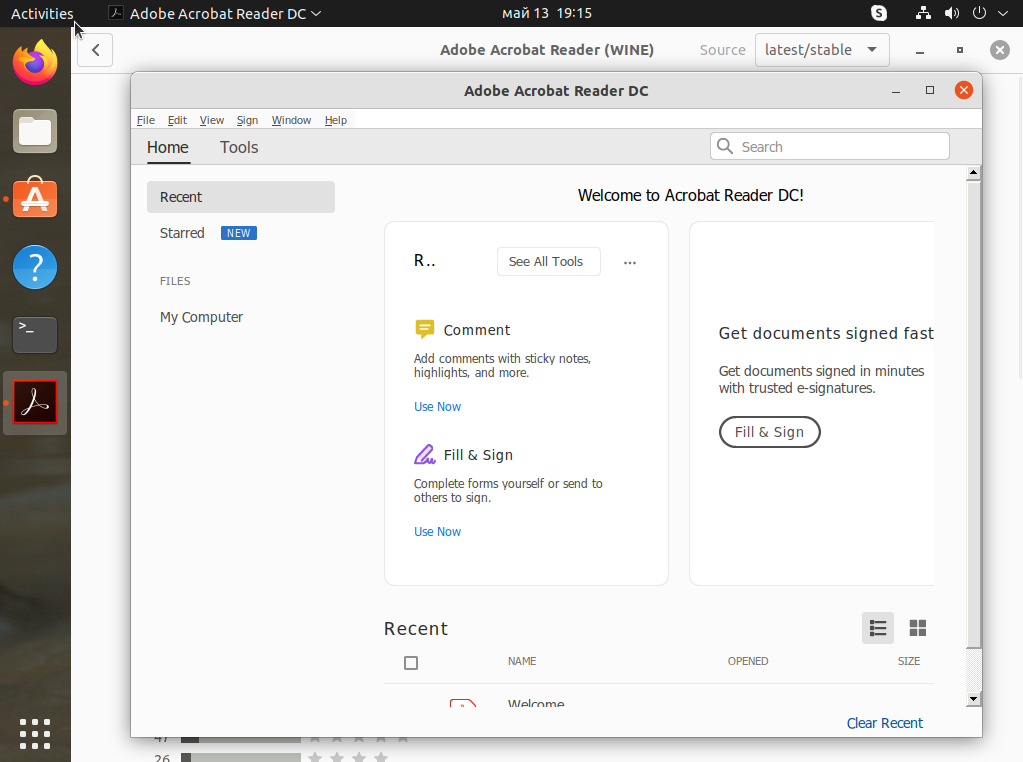Image resolution: width=1023 pixels, height=762 pixels.
Task: Click the Fill & Sign pen icon
Action: pos(424,455)
